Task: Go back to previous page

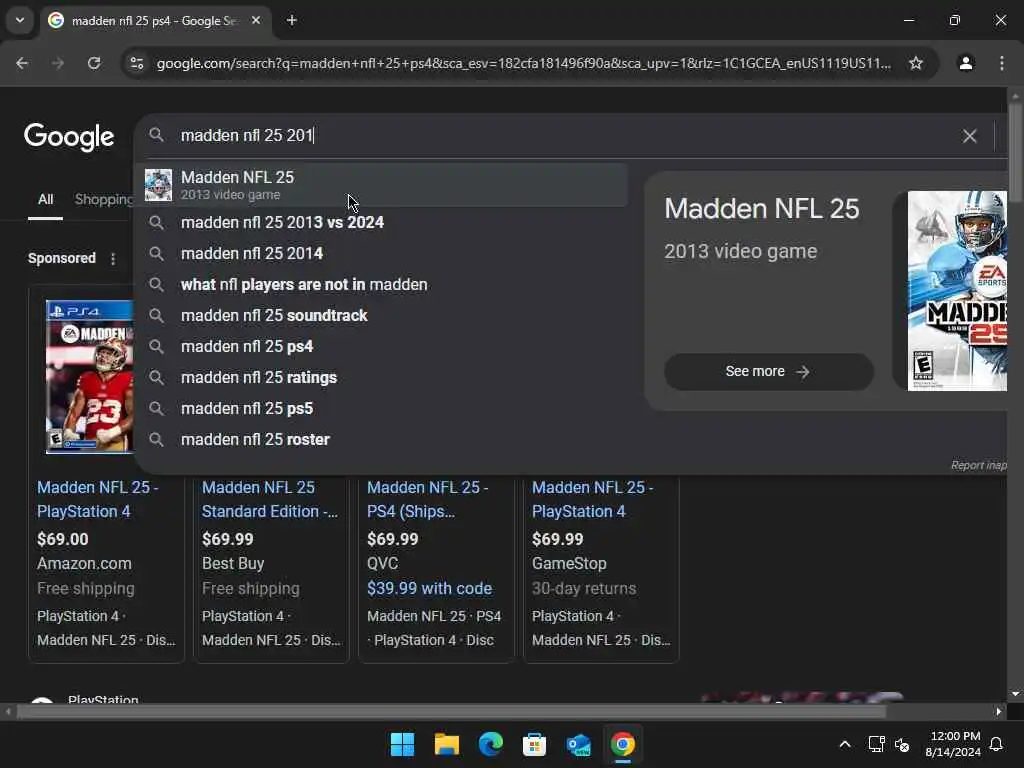Action: click(x=22, y=63)
